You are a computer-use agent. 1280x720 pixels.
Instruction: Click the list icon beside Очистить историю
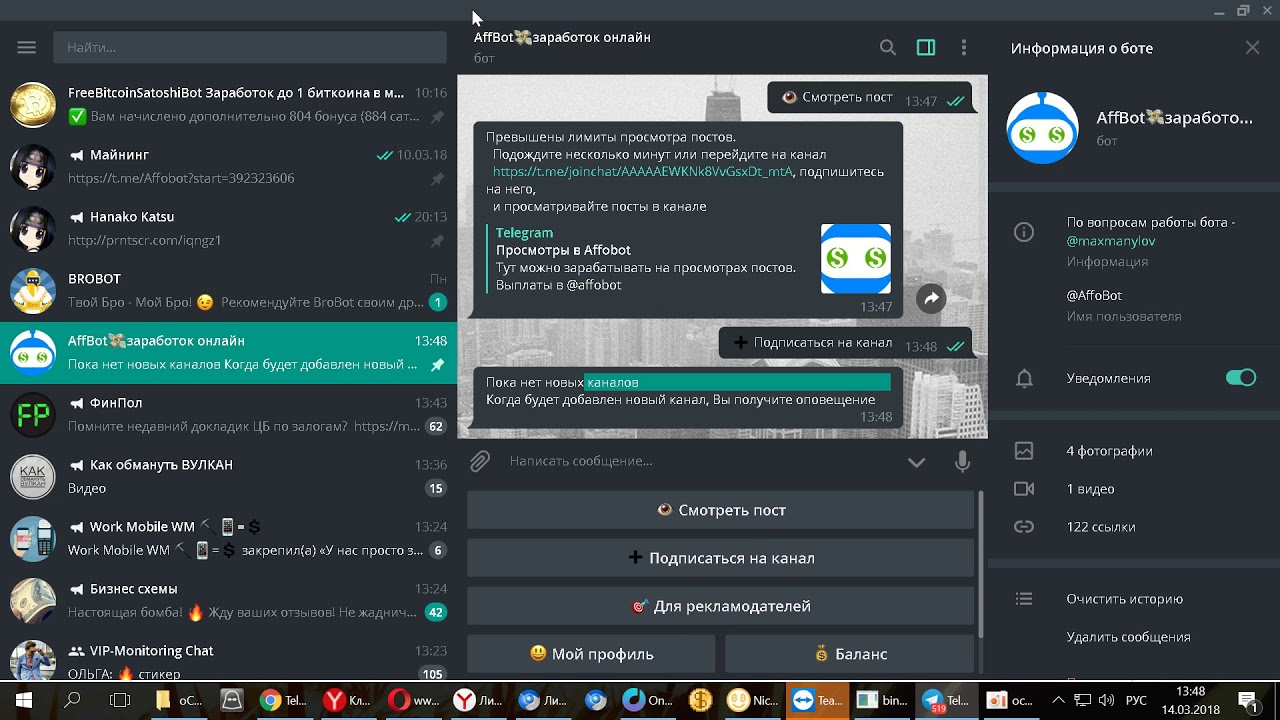click(x=1024, y=599)
